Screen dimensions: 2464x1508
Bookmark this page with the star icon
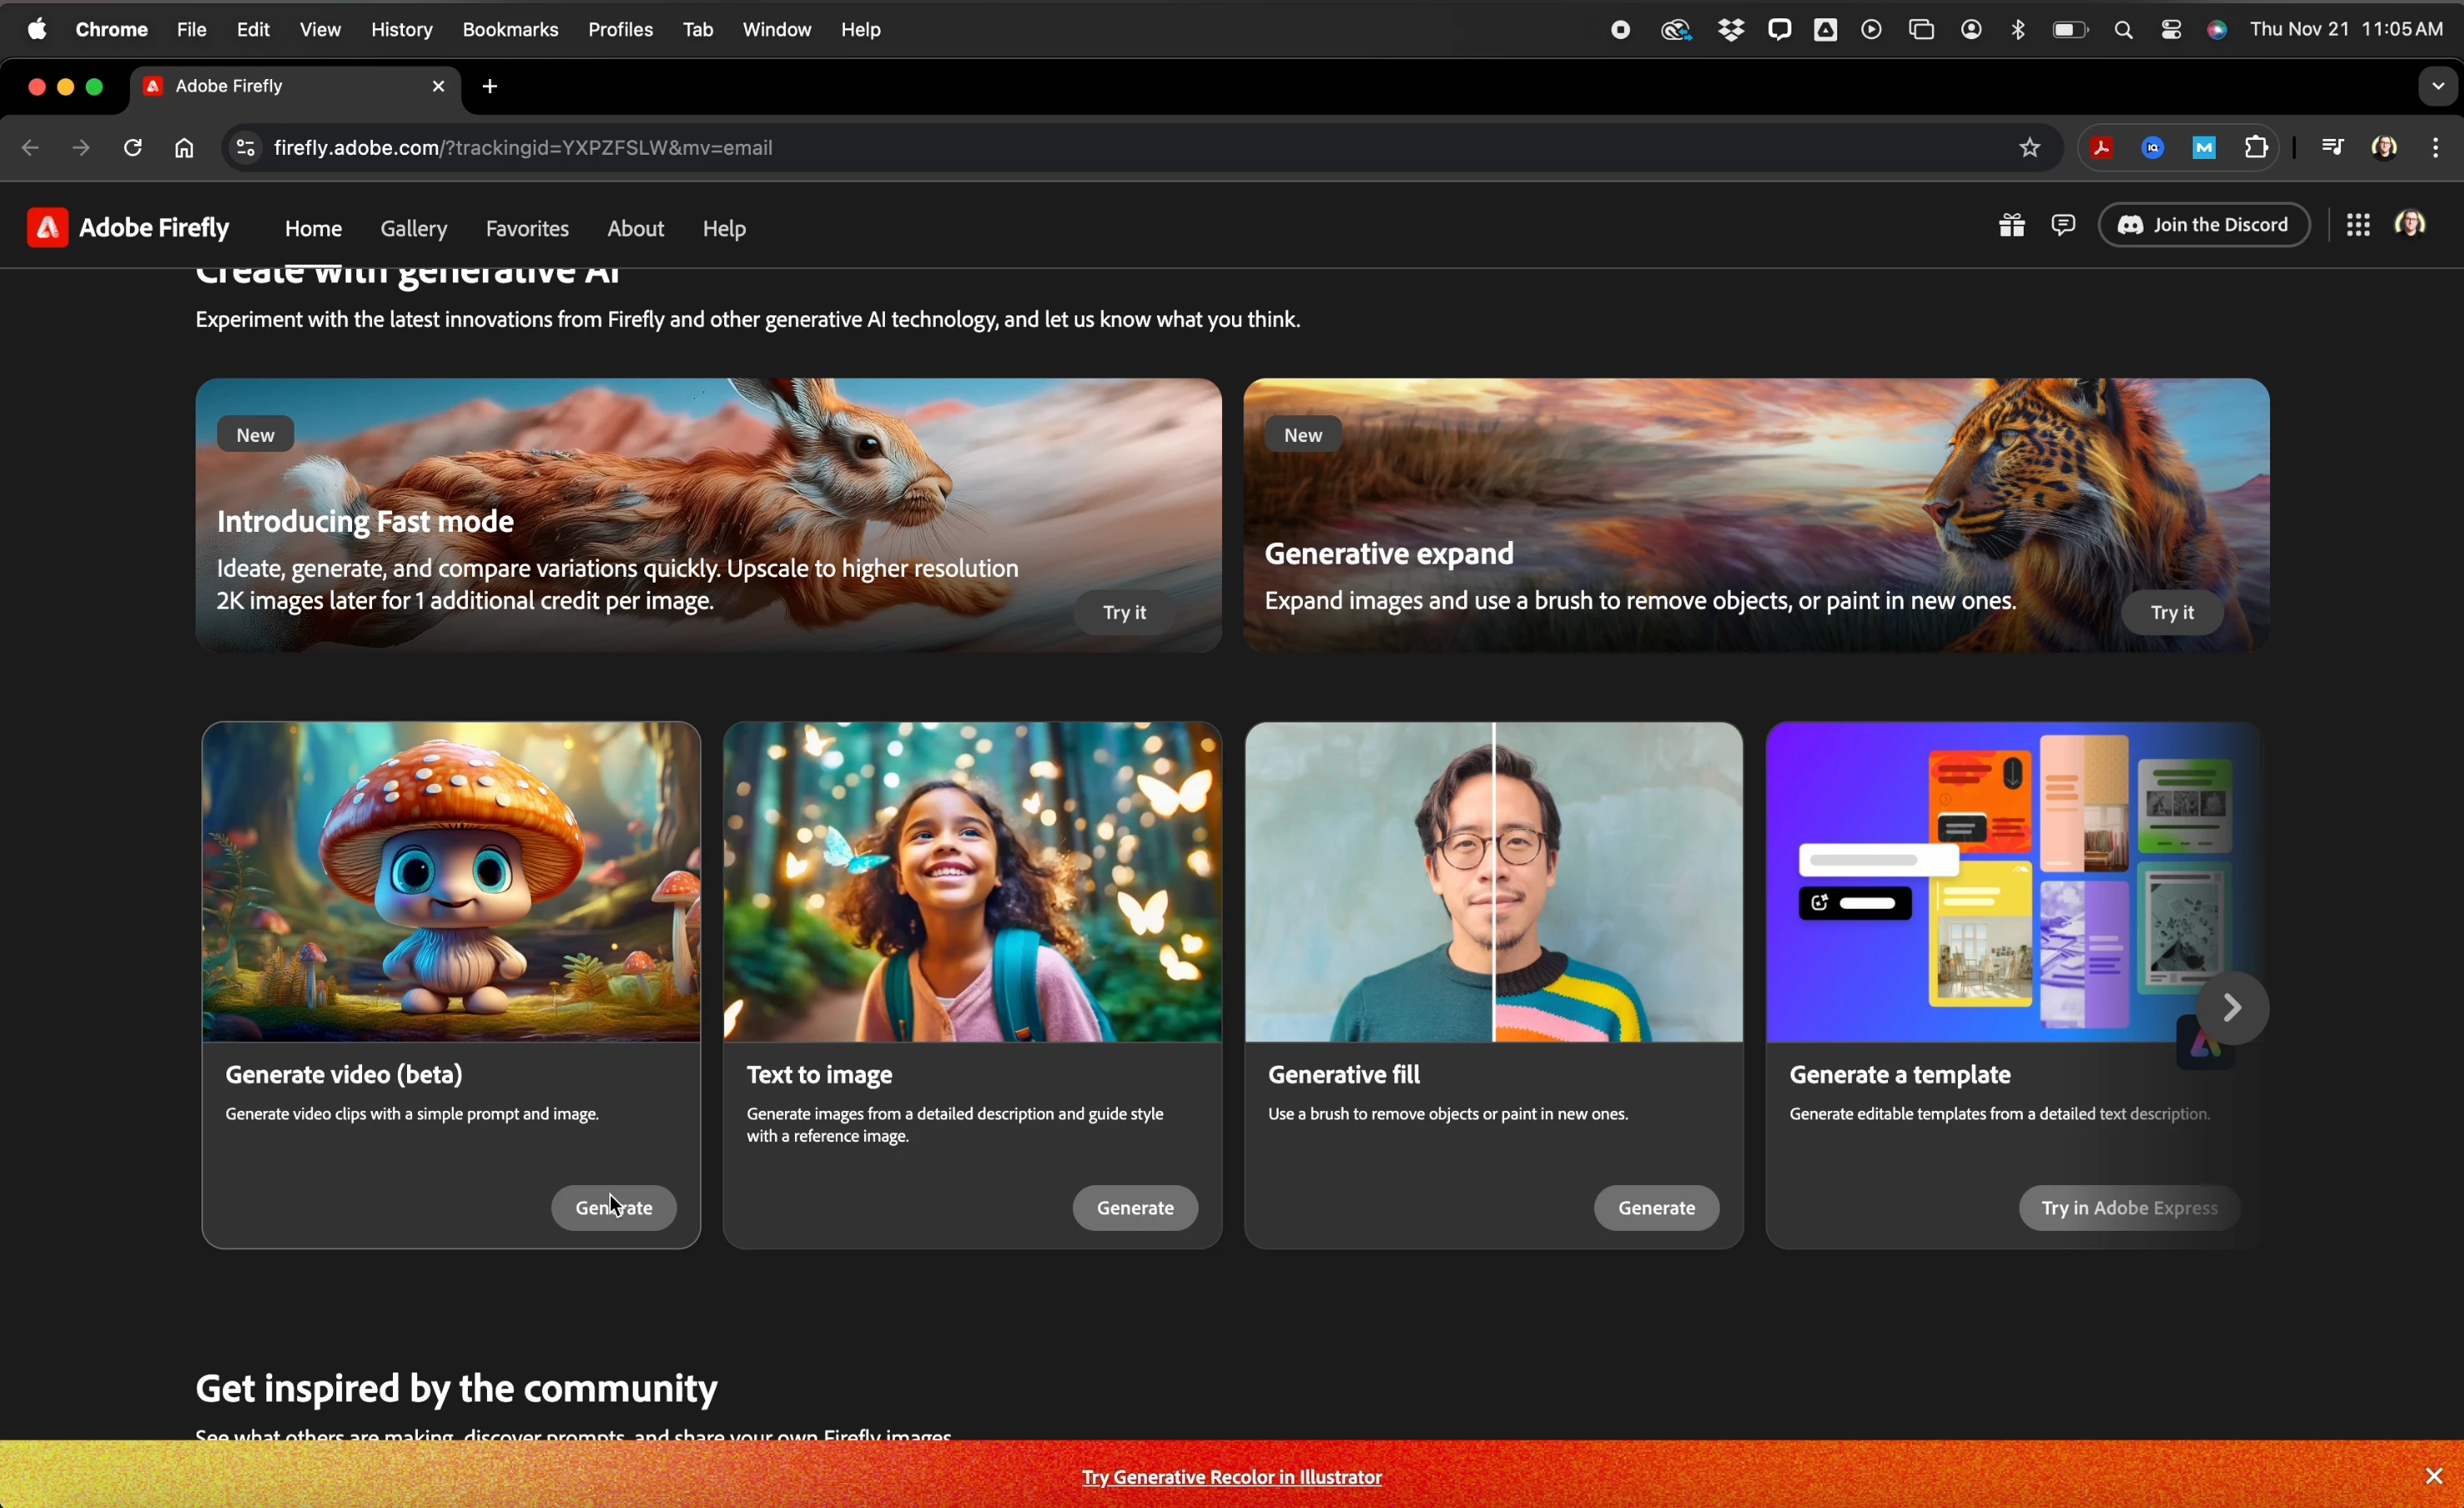[2029, 149]
